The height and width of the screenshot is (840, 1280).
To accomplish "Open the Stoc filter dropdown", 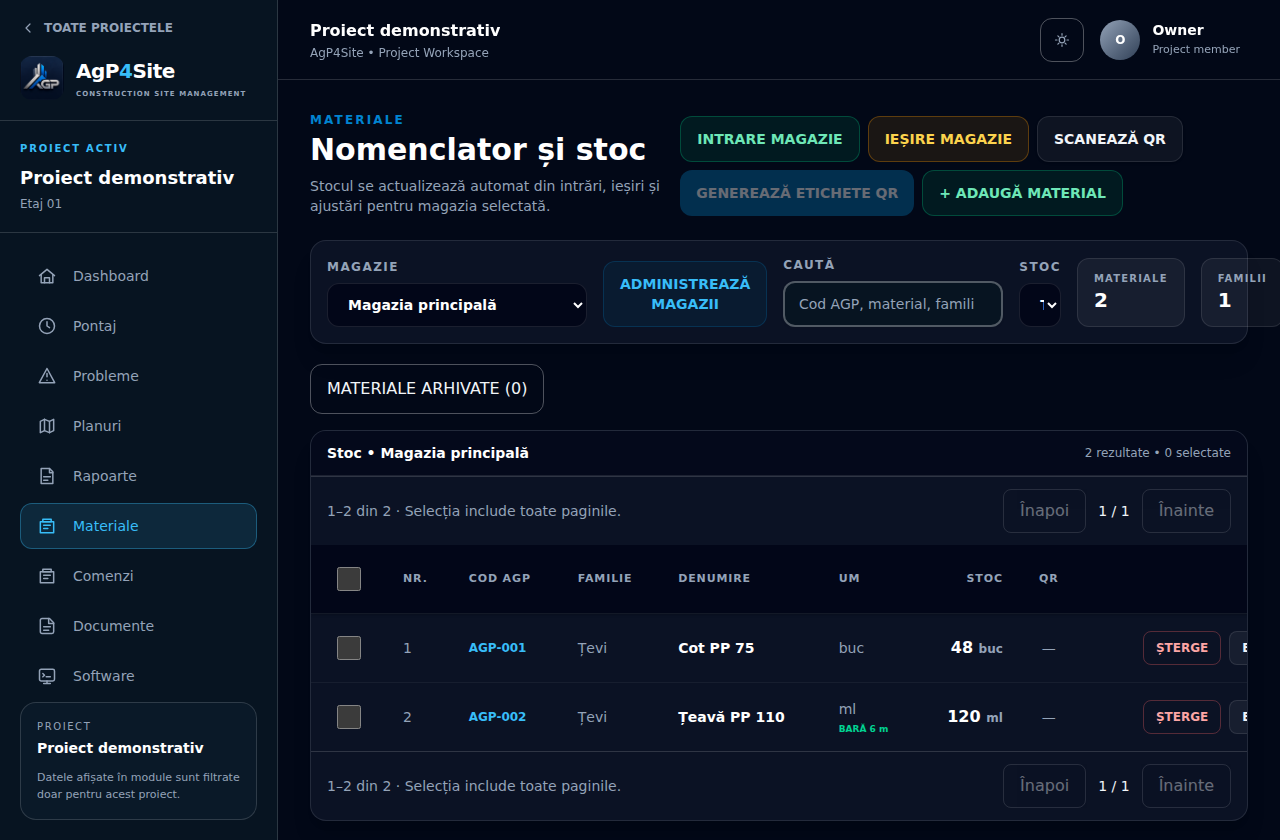I will point(1040,305).
